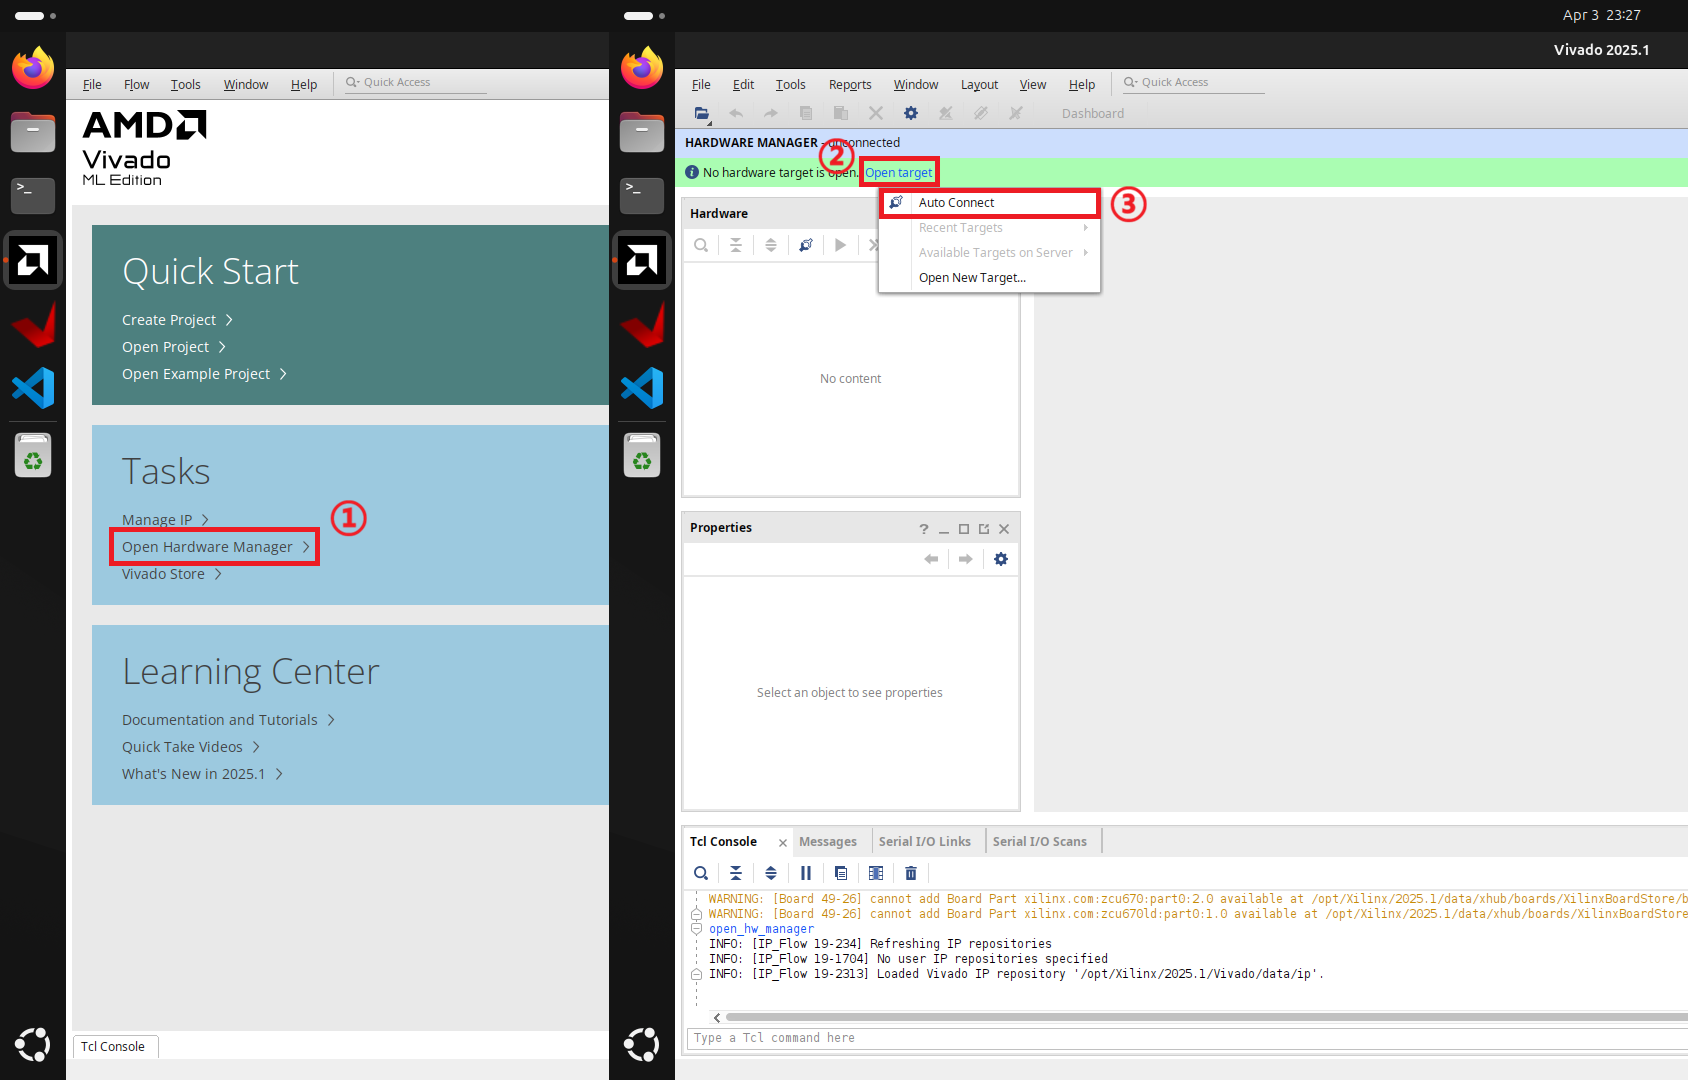Click the Open target link
Viewport: 1688px width, 1080px height.
coord(899,173)
